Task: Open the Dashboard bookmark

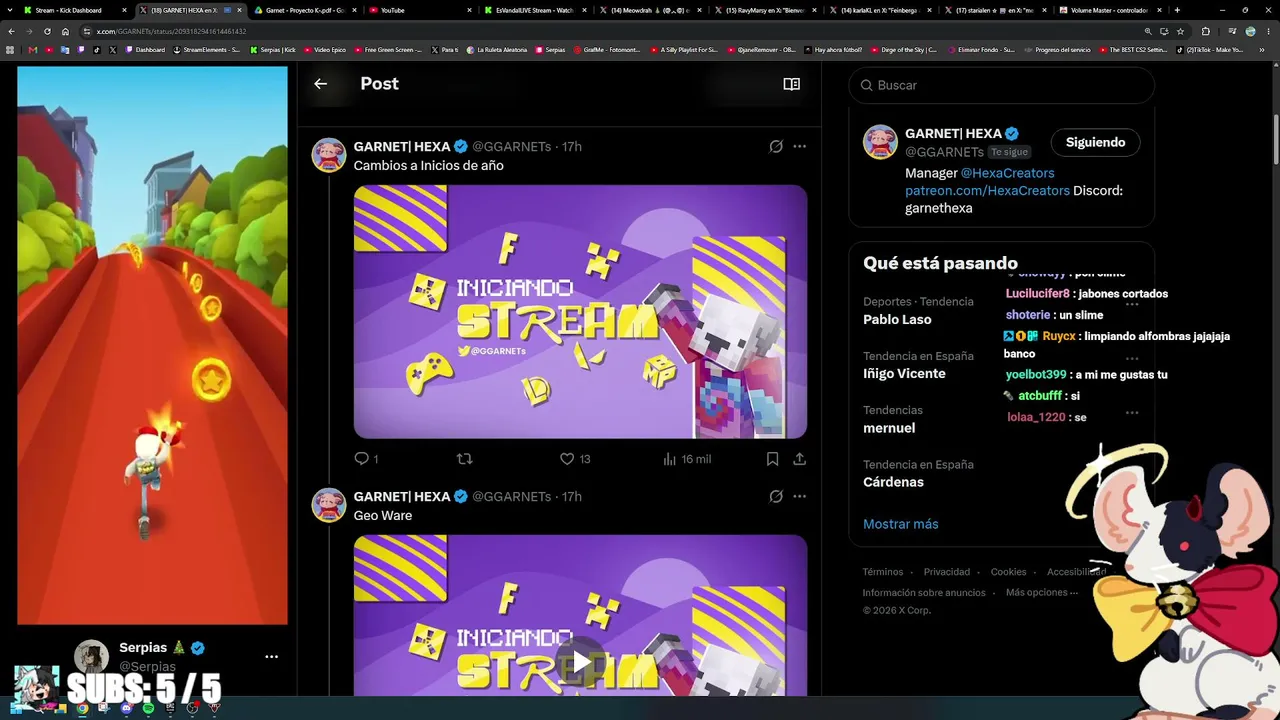Action: [146, 49]
